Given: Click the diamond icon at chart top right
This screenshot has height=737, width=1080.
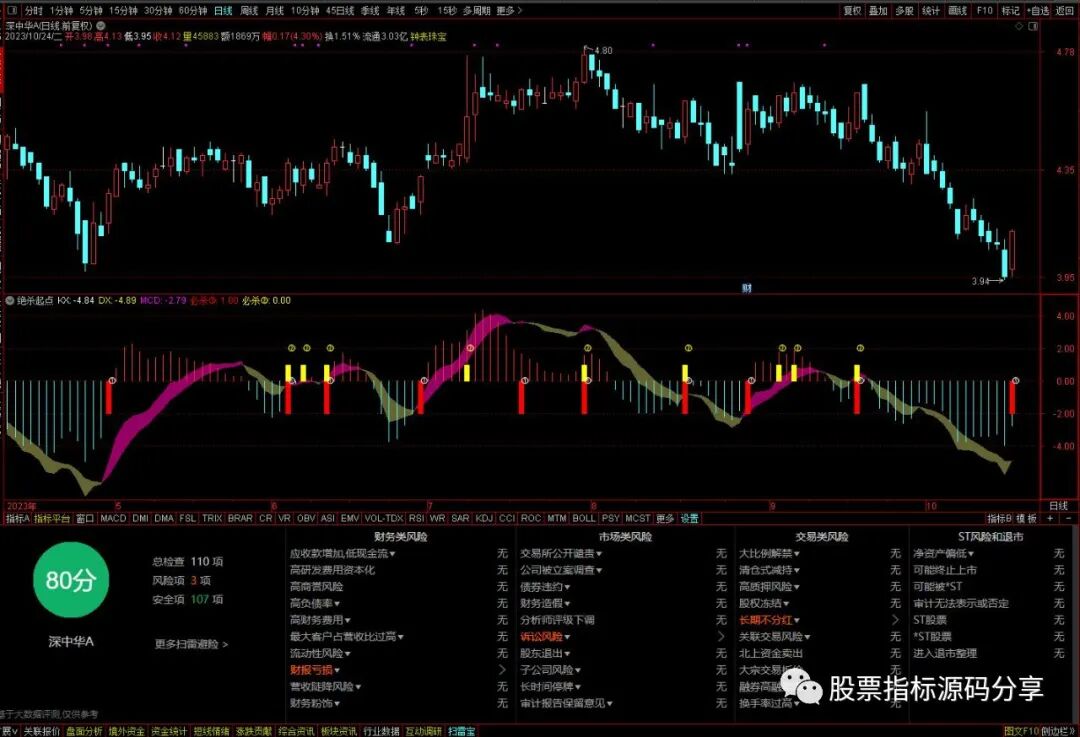Looking at the screenshot, I should click(x=1019, y=25).
